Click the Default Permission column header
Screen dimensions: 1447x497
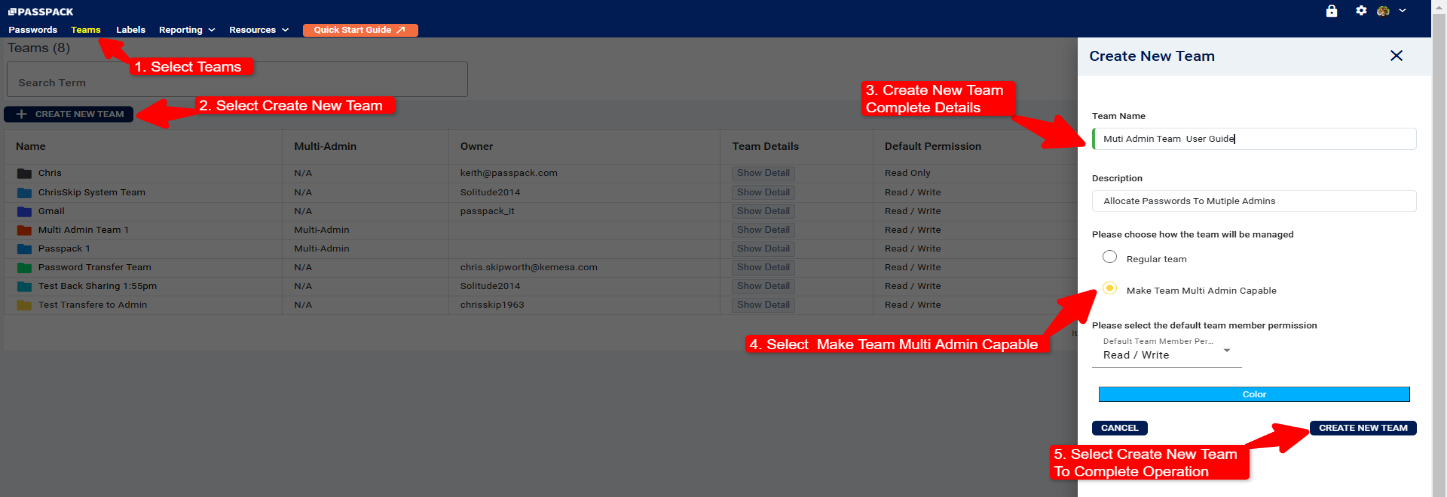[933, 146]
